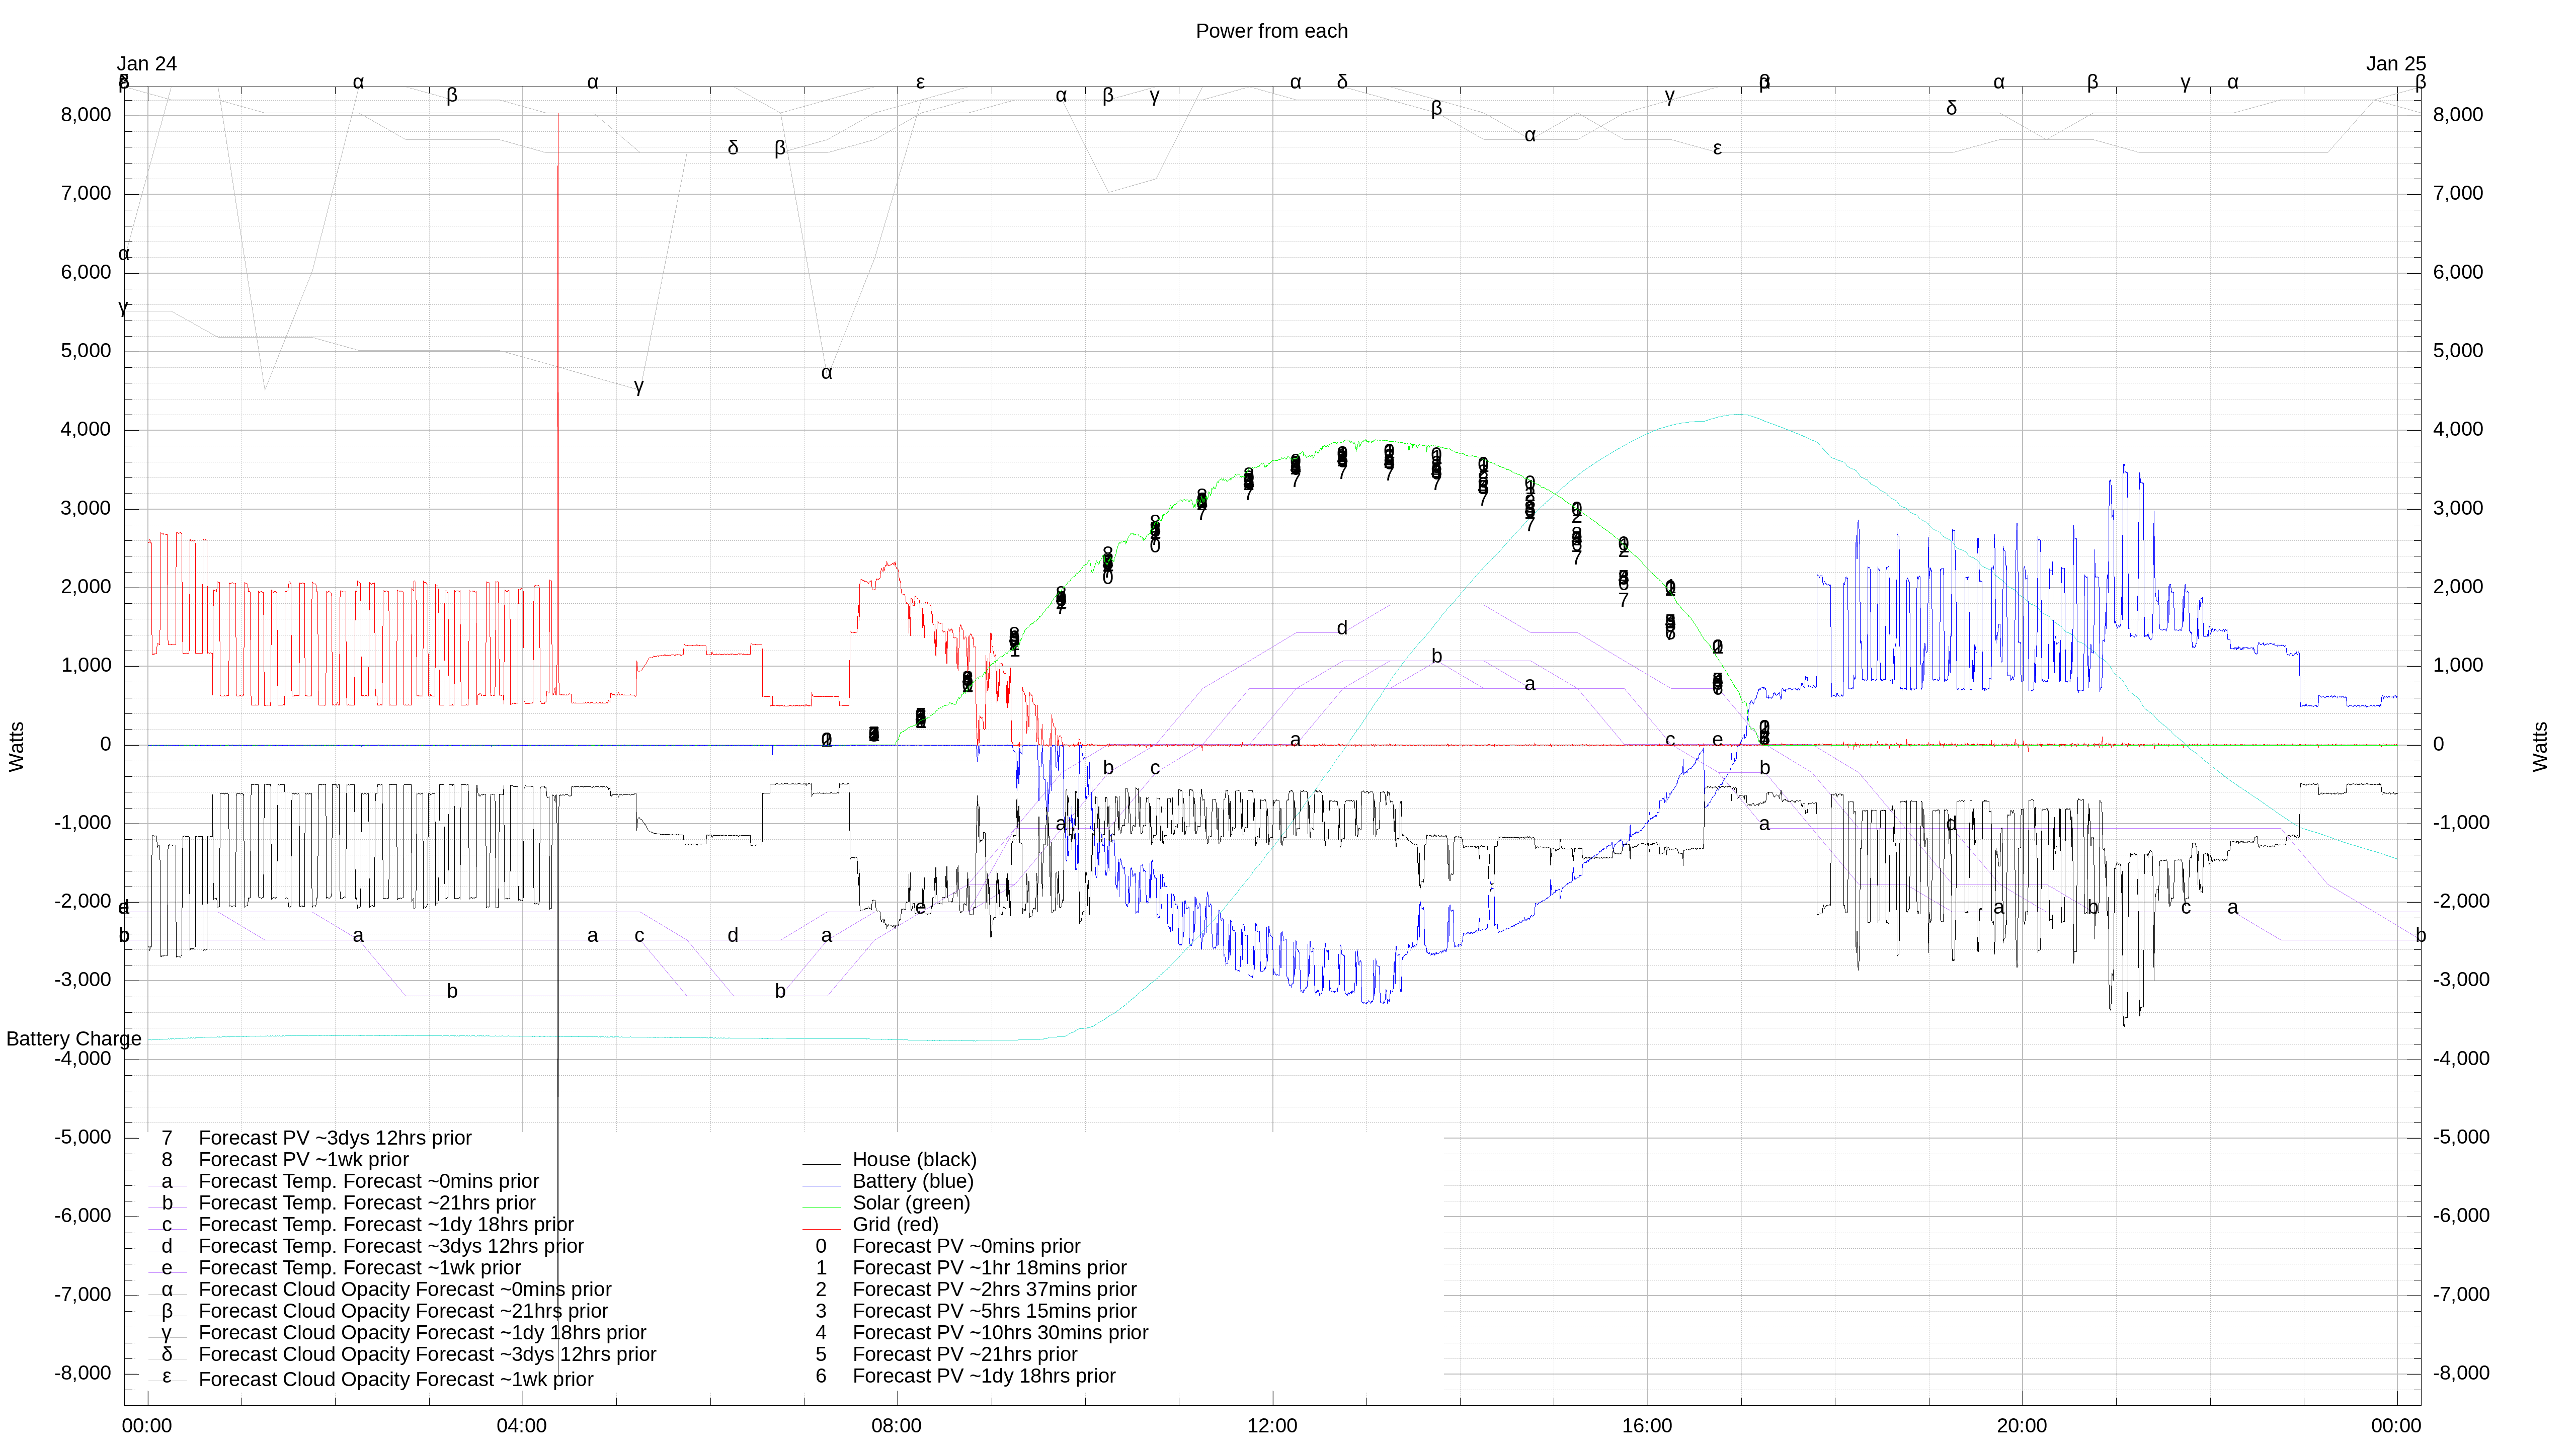Click legend 'Forecast Cloud Opacity Forecast ~1dy 18hrs prior'
This screenshot has height=1449, width=2576.
(x=422, y=1333)
